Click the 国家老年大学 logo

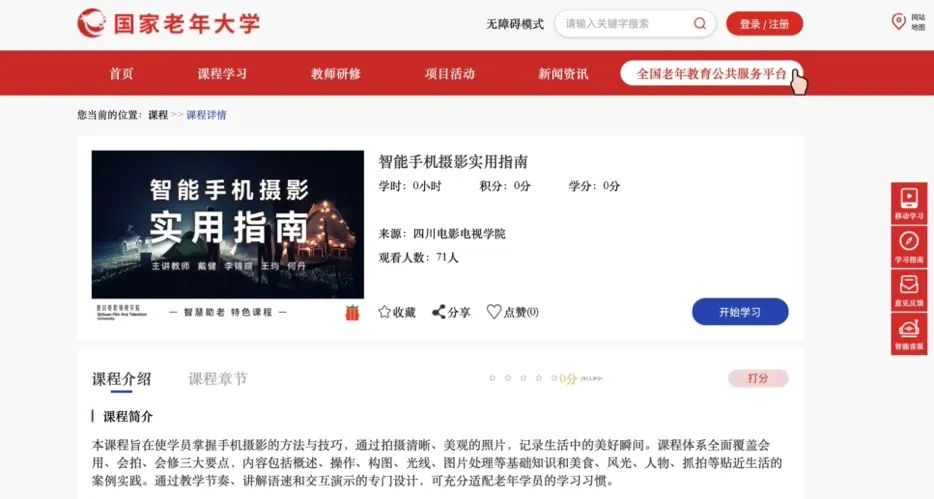coord(169,24)
